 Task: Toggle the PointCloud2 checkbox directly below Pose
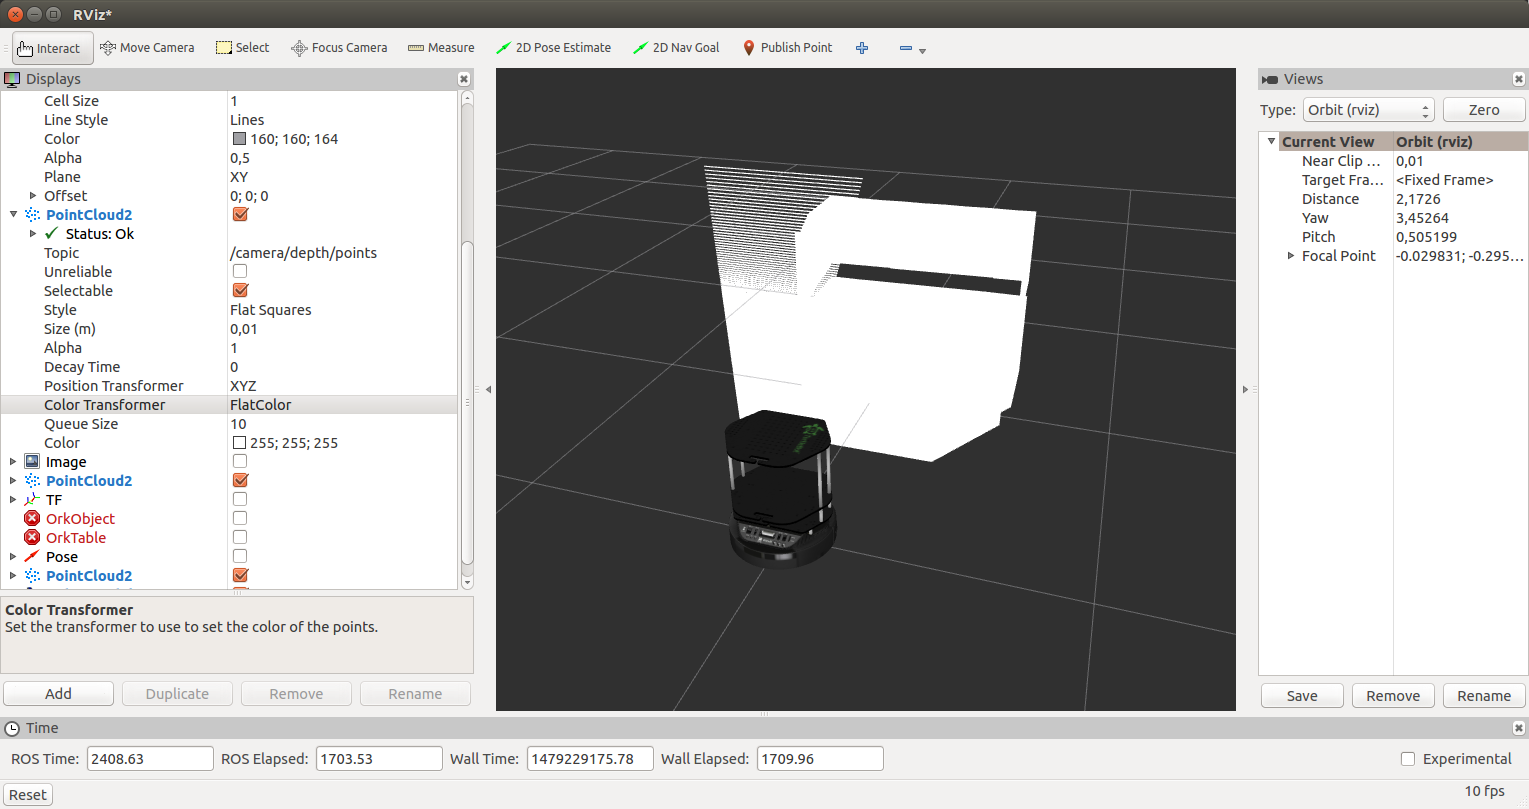pos(240,576)
